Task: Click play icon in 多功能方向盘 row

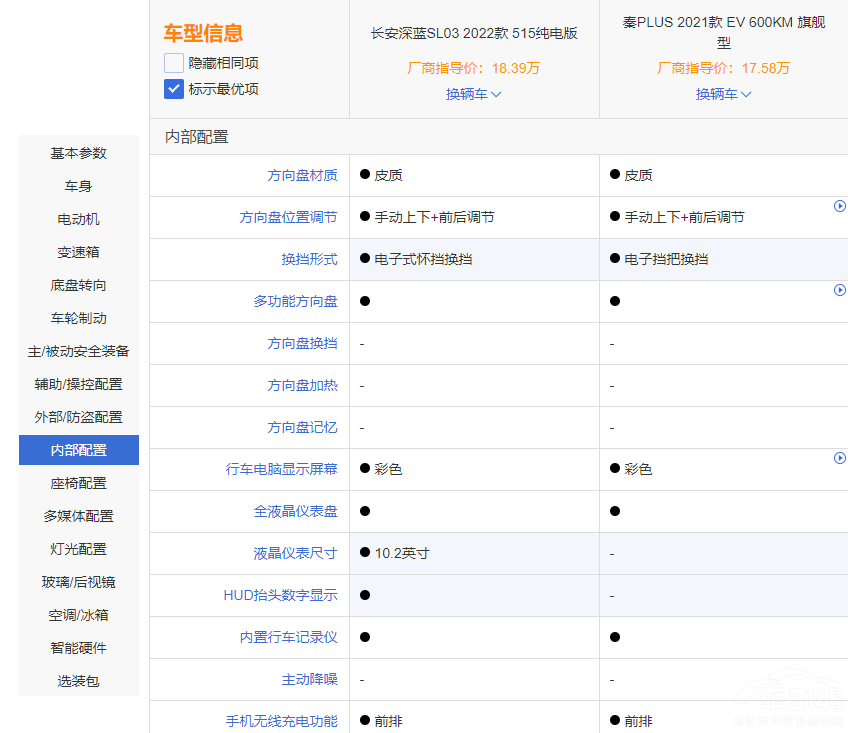Action: pyautogui.click(x=840, y=290)
